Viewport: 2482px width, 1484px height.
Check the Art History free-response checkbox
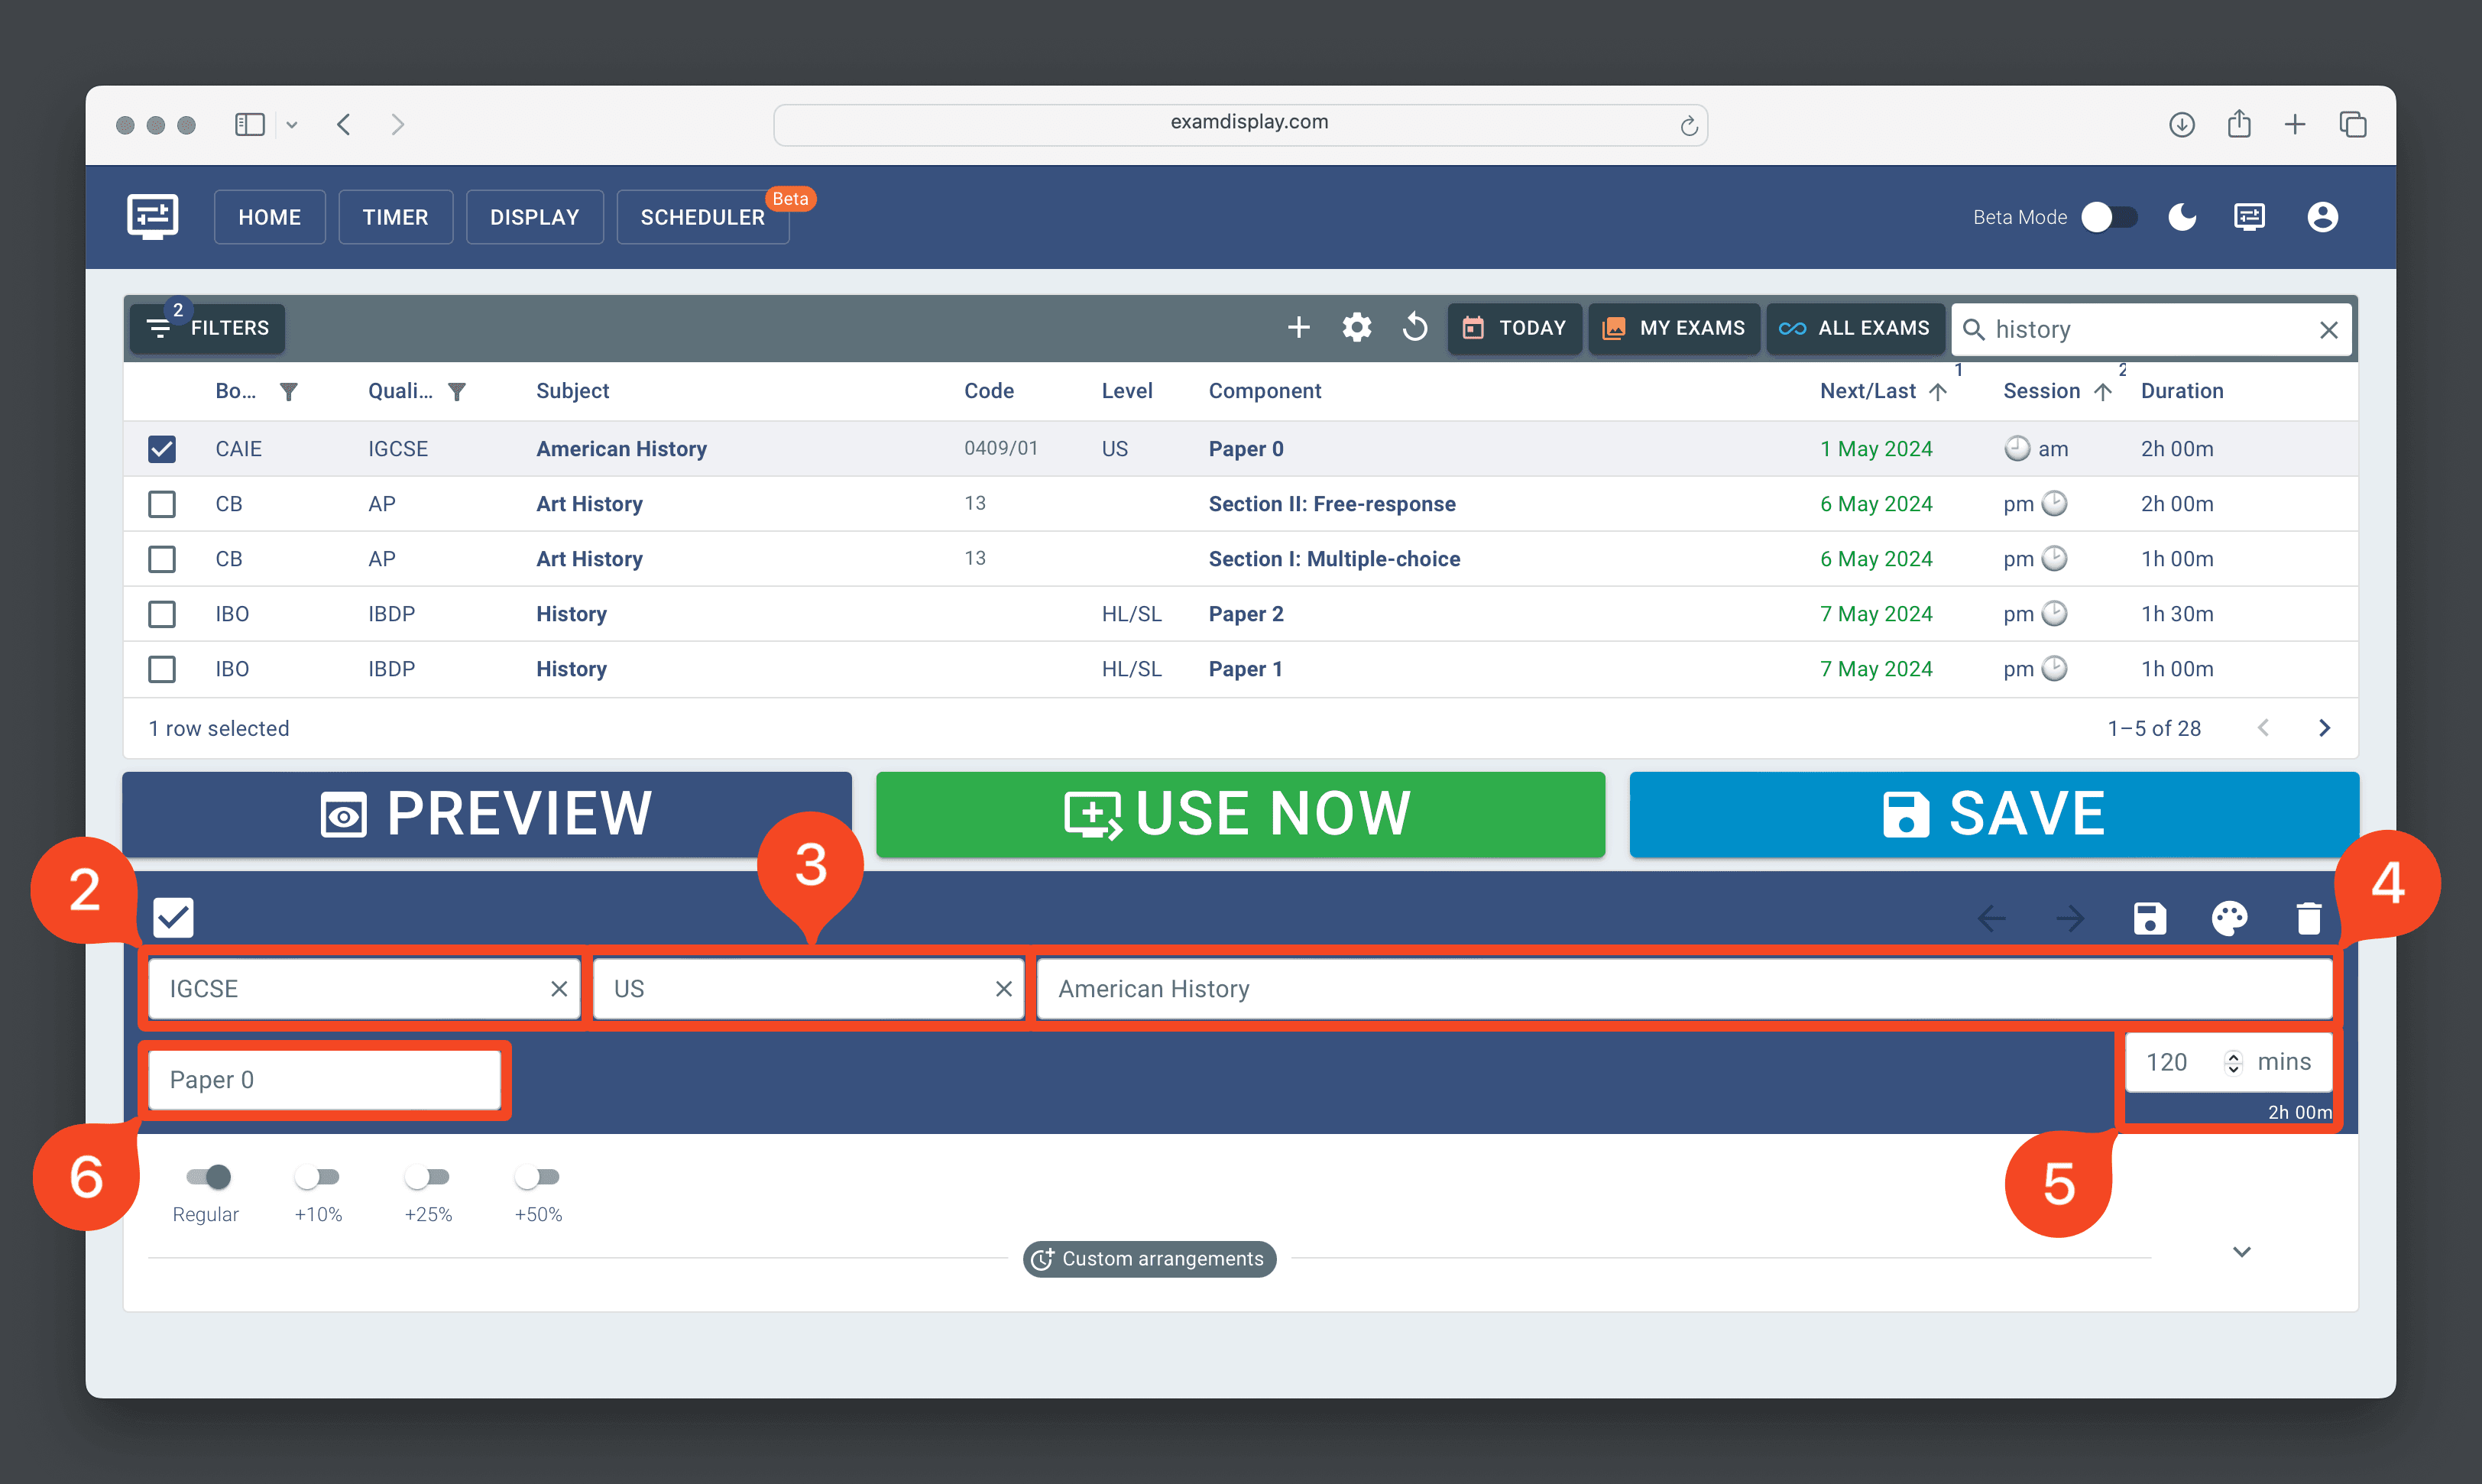pyautogui.click(x=160, y=504)
